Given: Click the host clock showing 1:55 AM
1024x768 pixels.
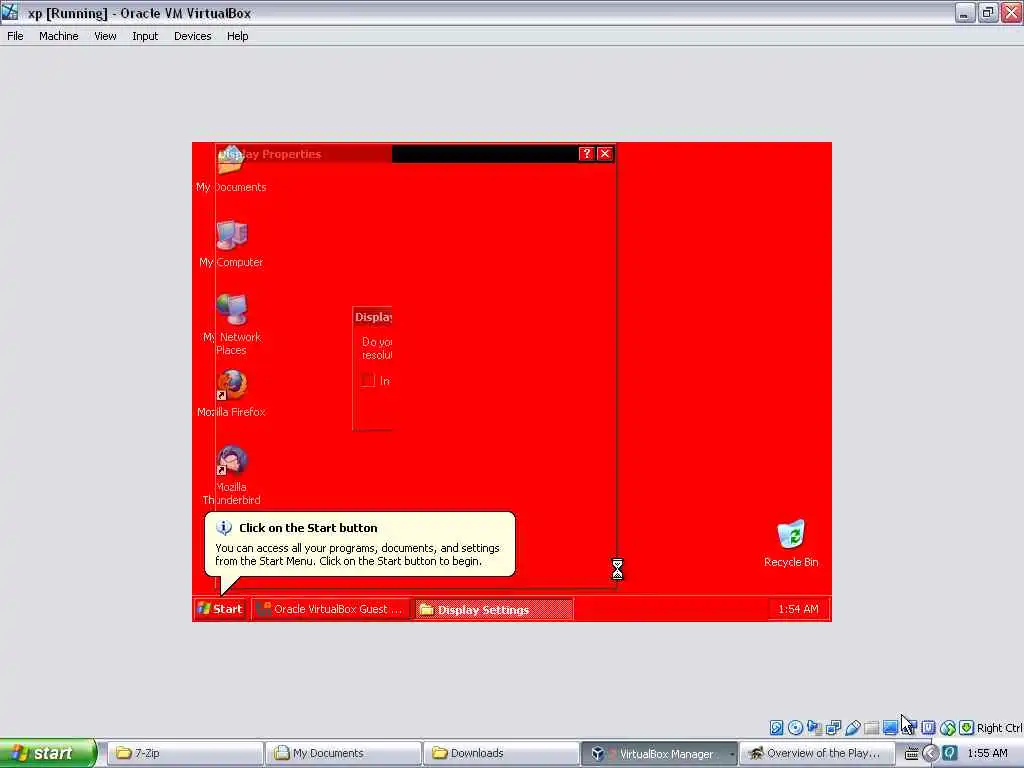Looking at the screenshot, I should tap(987, 753).
